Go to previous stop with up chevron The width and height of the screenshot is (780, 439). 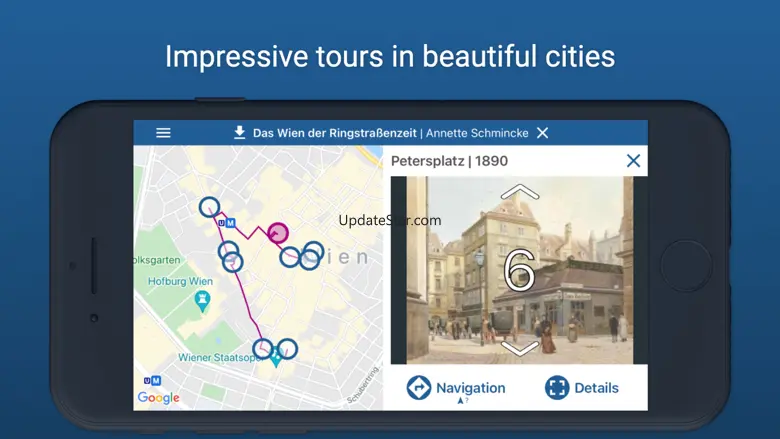[x=519, y=192]
